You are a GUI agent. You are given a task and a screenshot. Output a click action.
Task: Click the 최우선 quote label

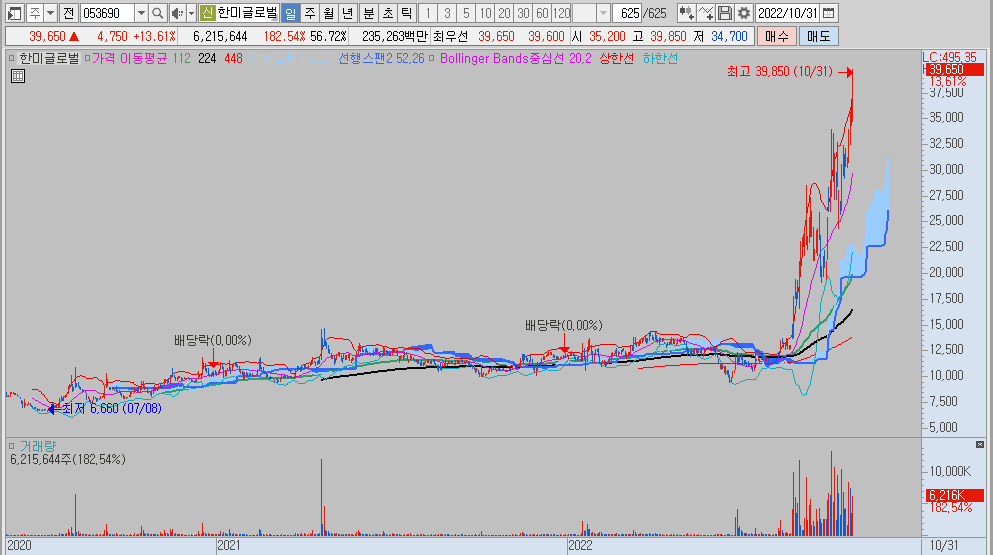pos(451,37)
